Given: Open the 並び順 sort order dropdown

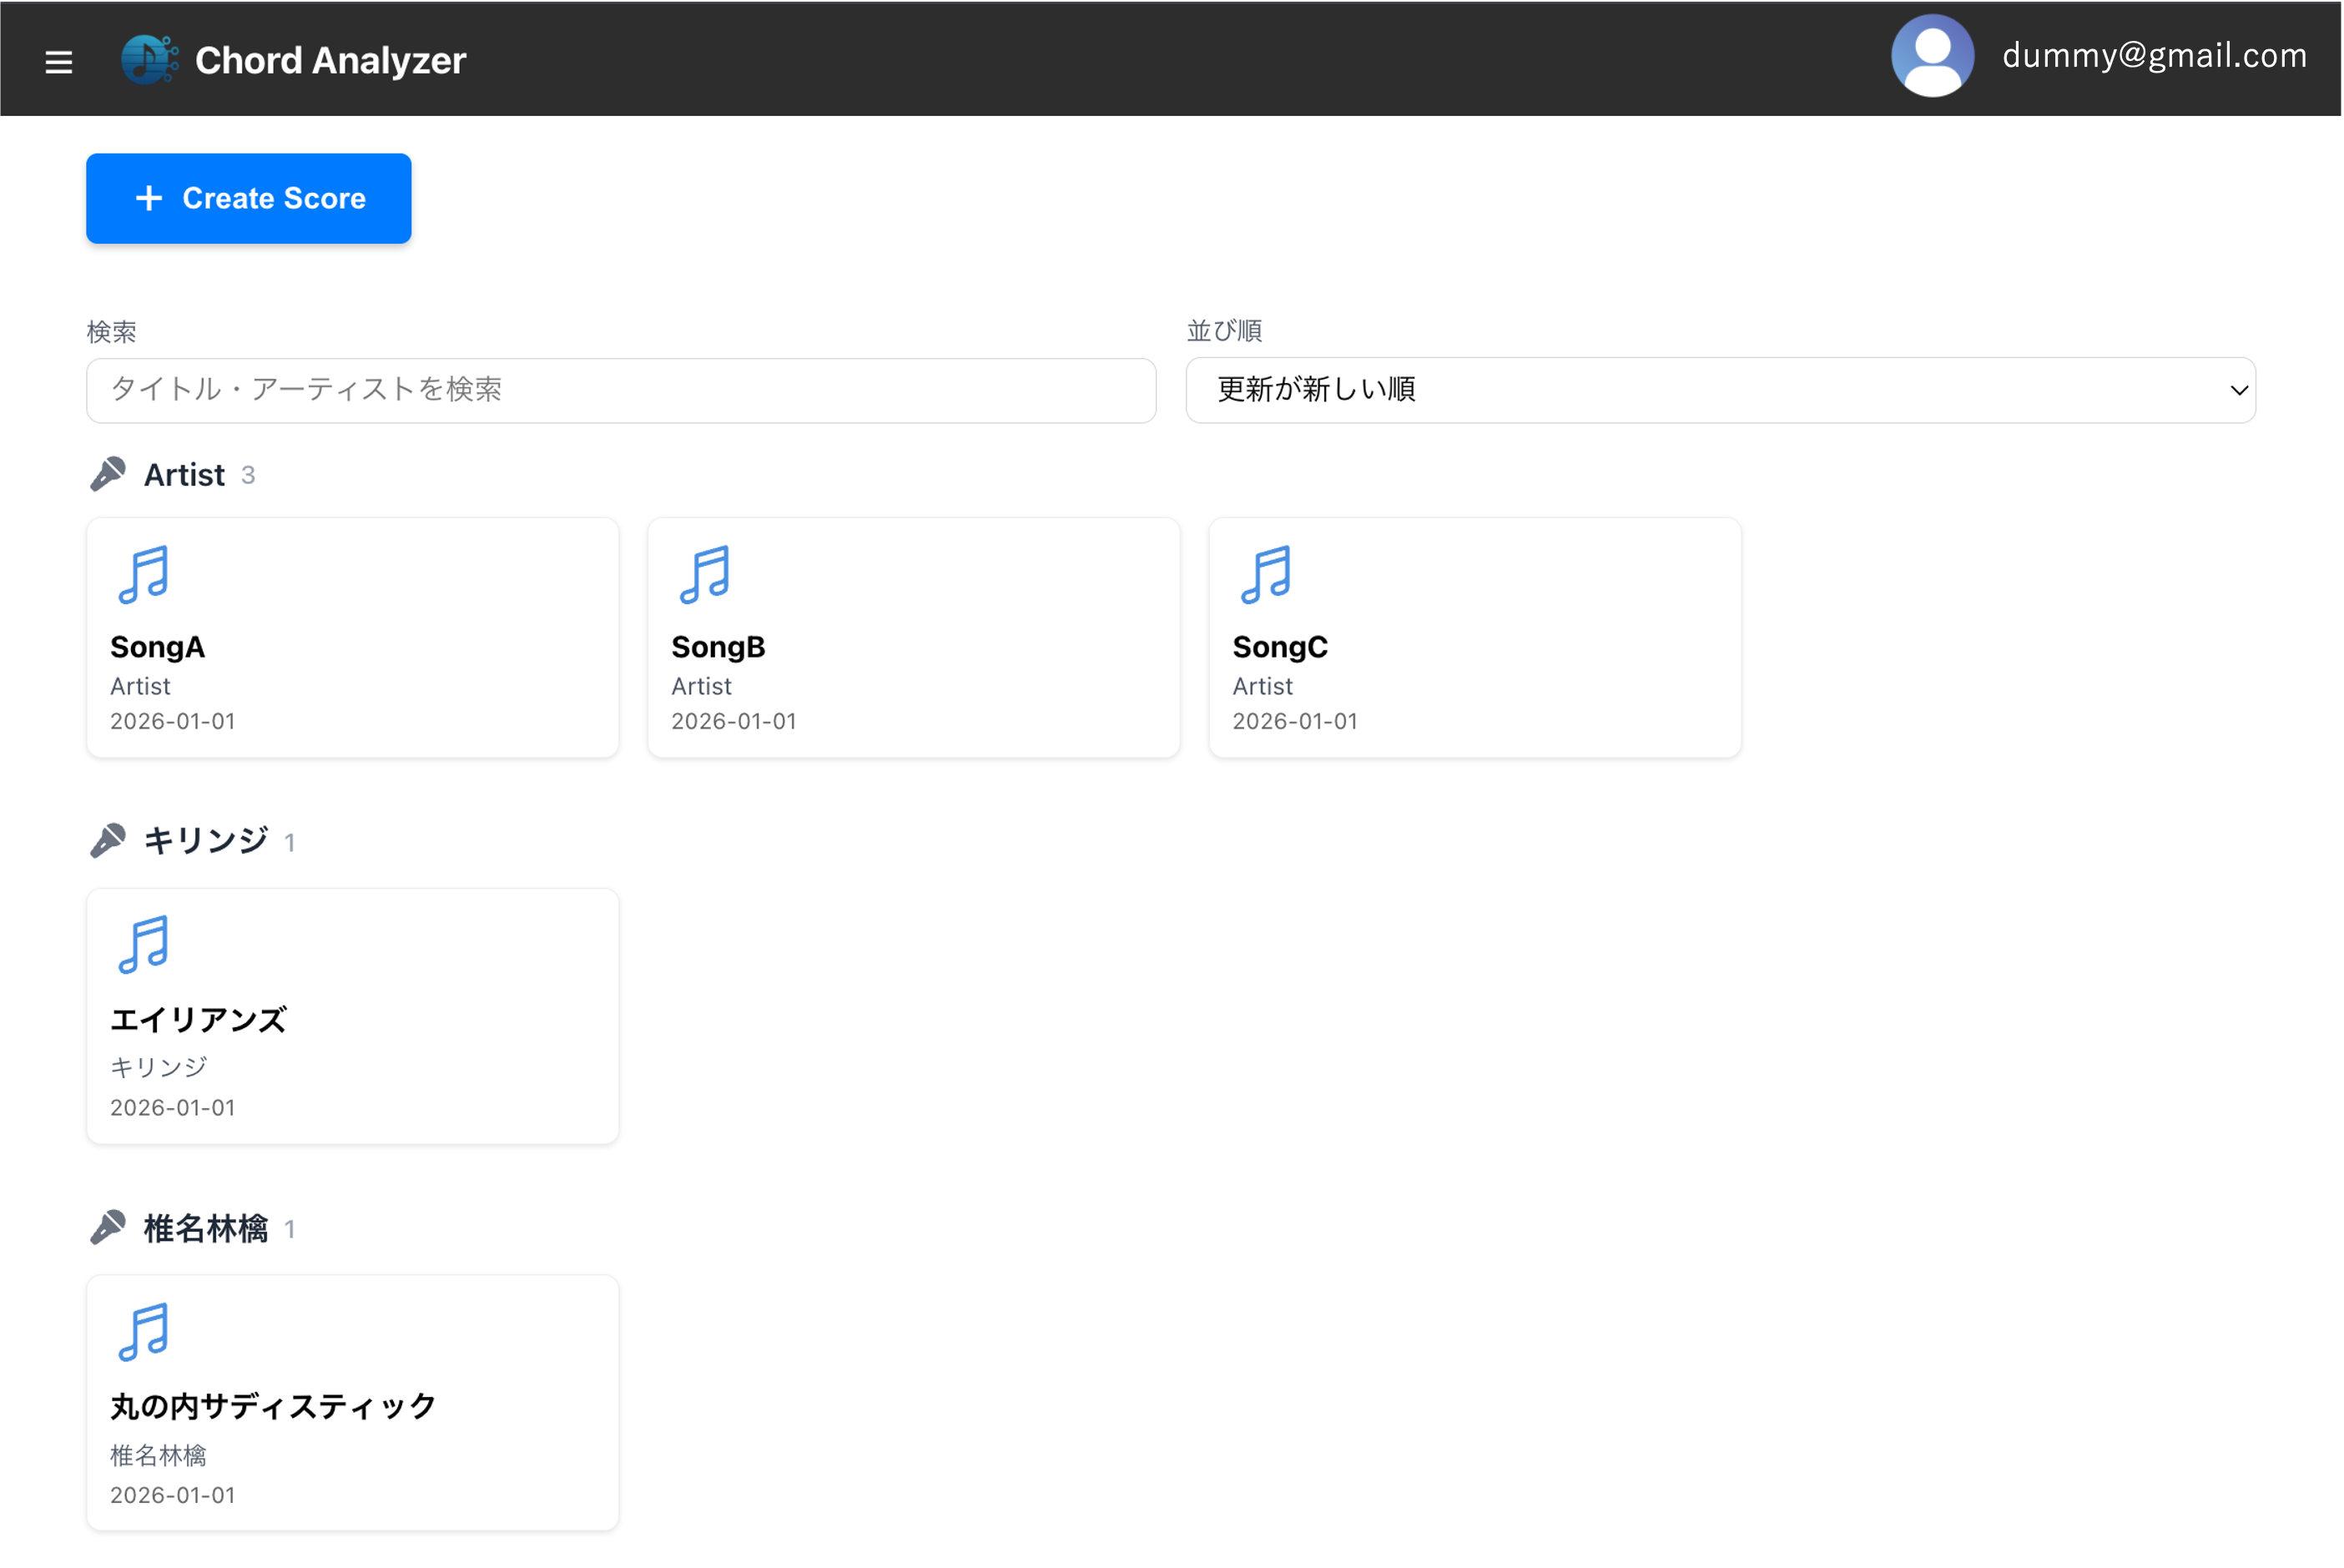Looking at the screenshot, I should point(1718,389).
